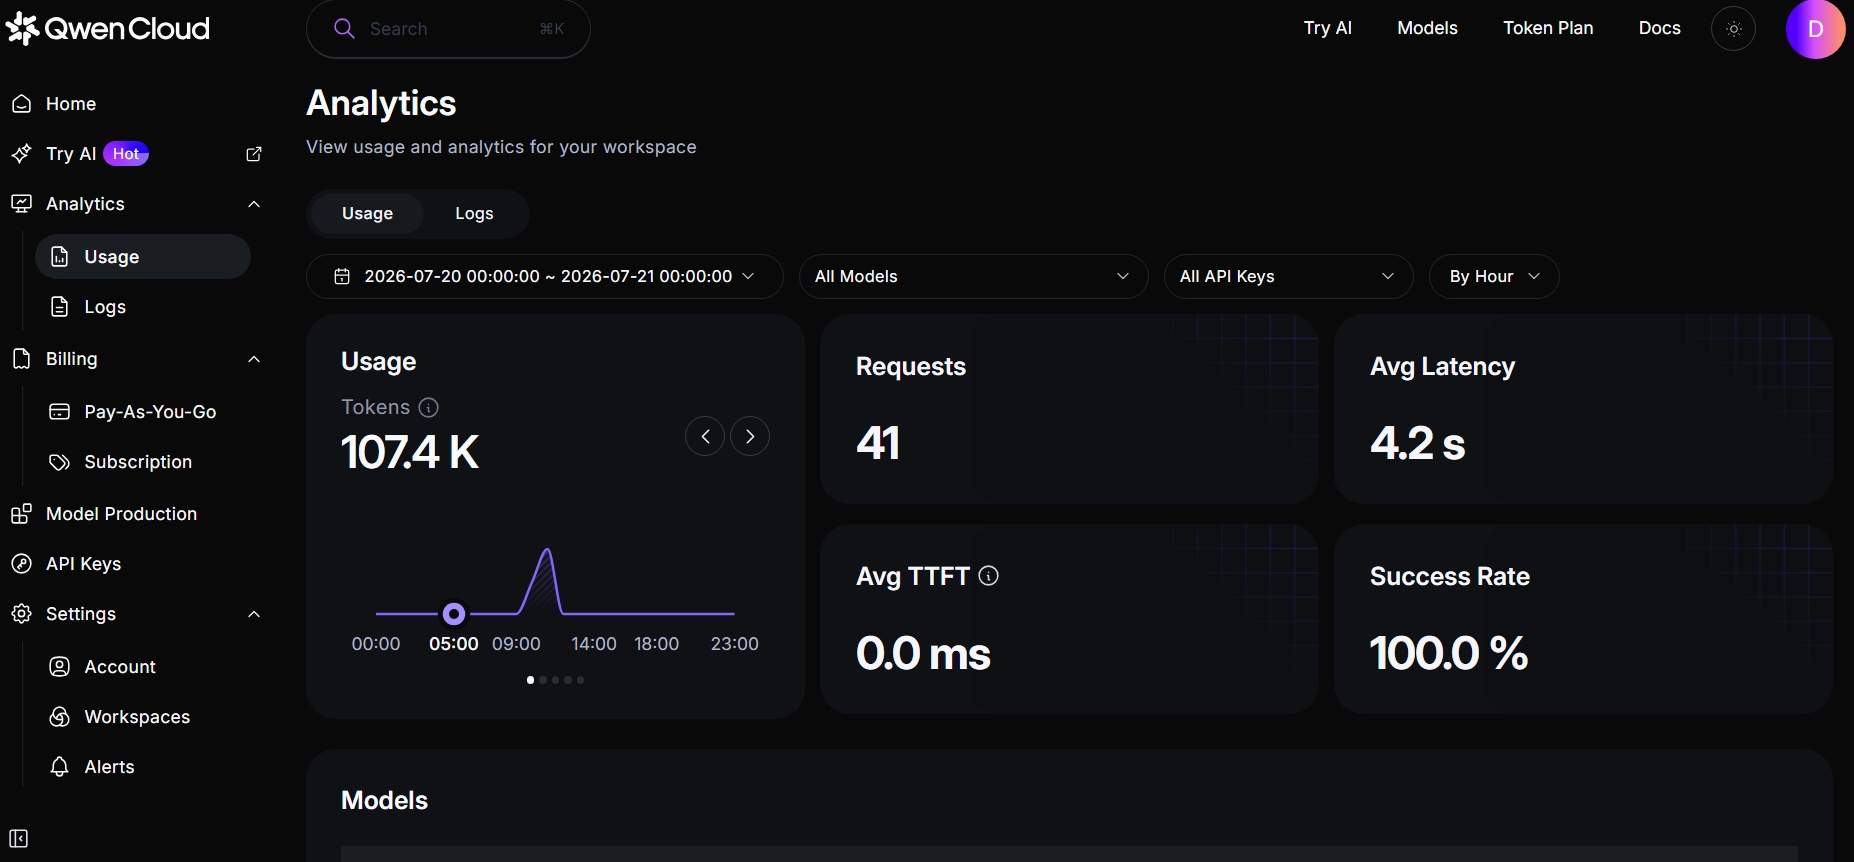Viewport: 1854px width, 862px height.
Task: Change the By Hour granularity dropdown
Action: 1494,276
